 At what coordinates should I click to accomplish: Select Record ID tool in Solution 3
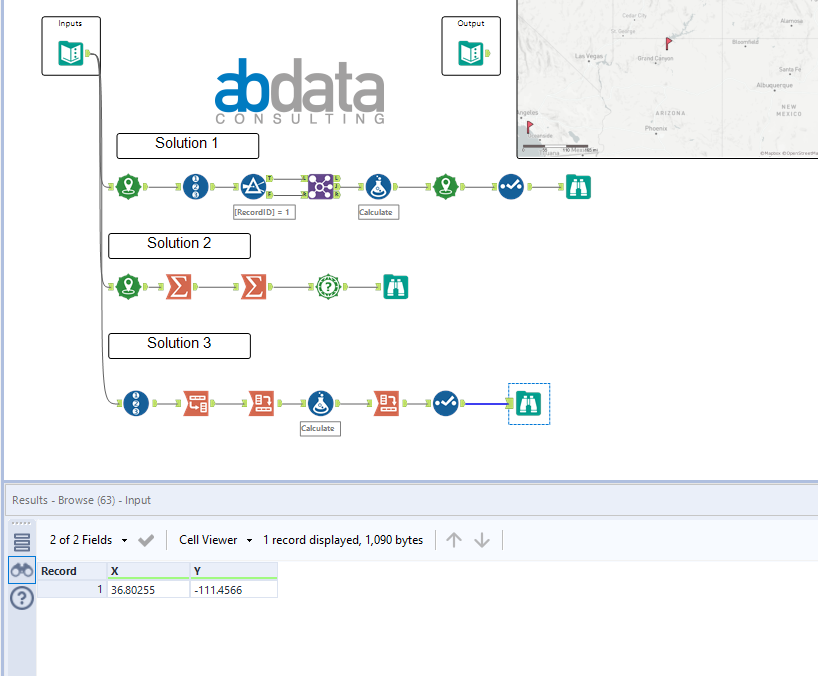point(136,403)
